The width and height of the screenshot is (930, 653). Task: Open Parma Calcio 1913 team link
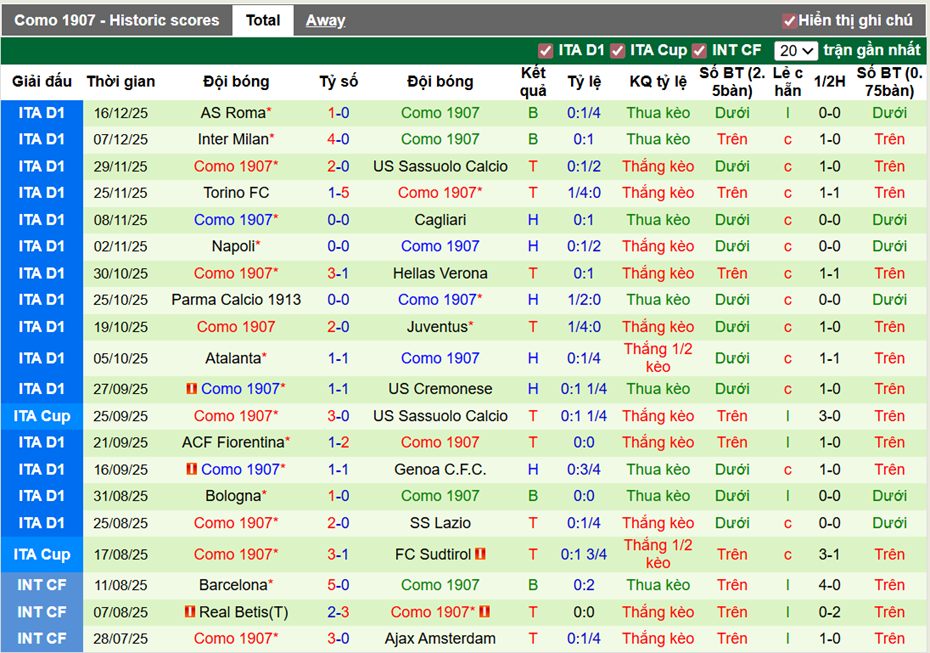pyautogui.click(x=236, y=300)
